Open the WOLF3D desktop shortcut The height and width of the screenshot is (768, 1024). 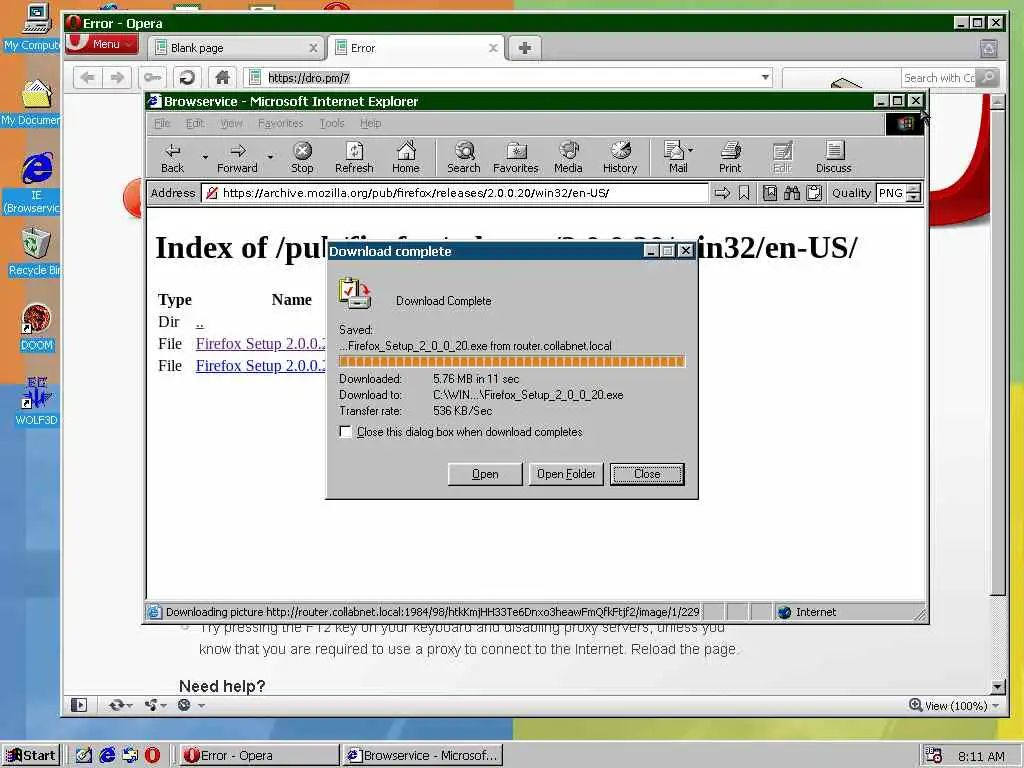37,401
